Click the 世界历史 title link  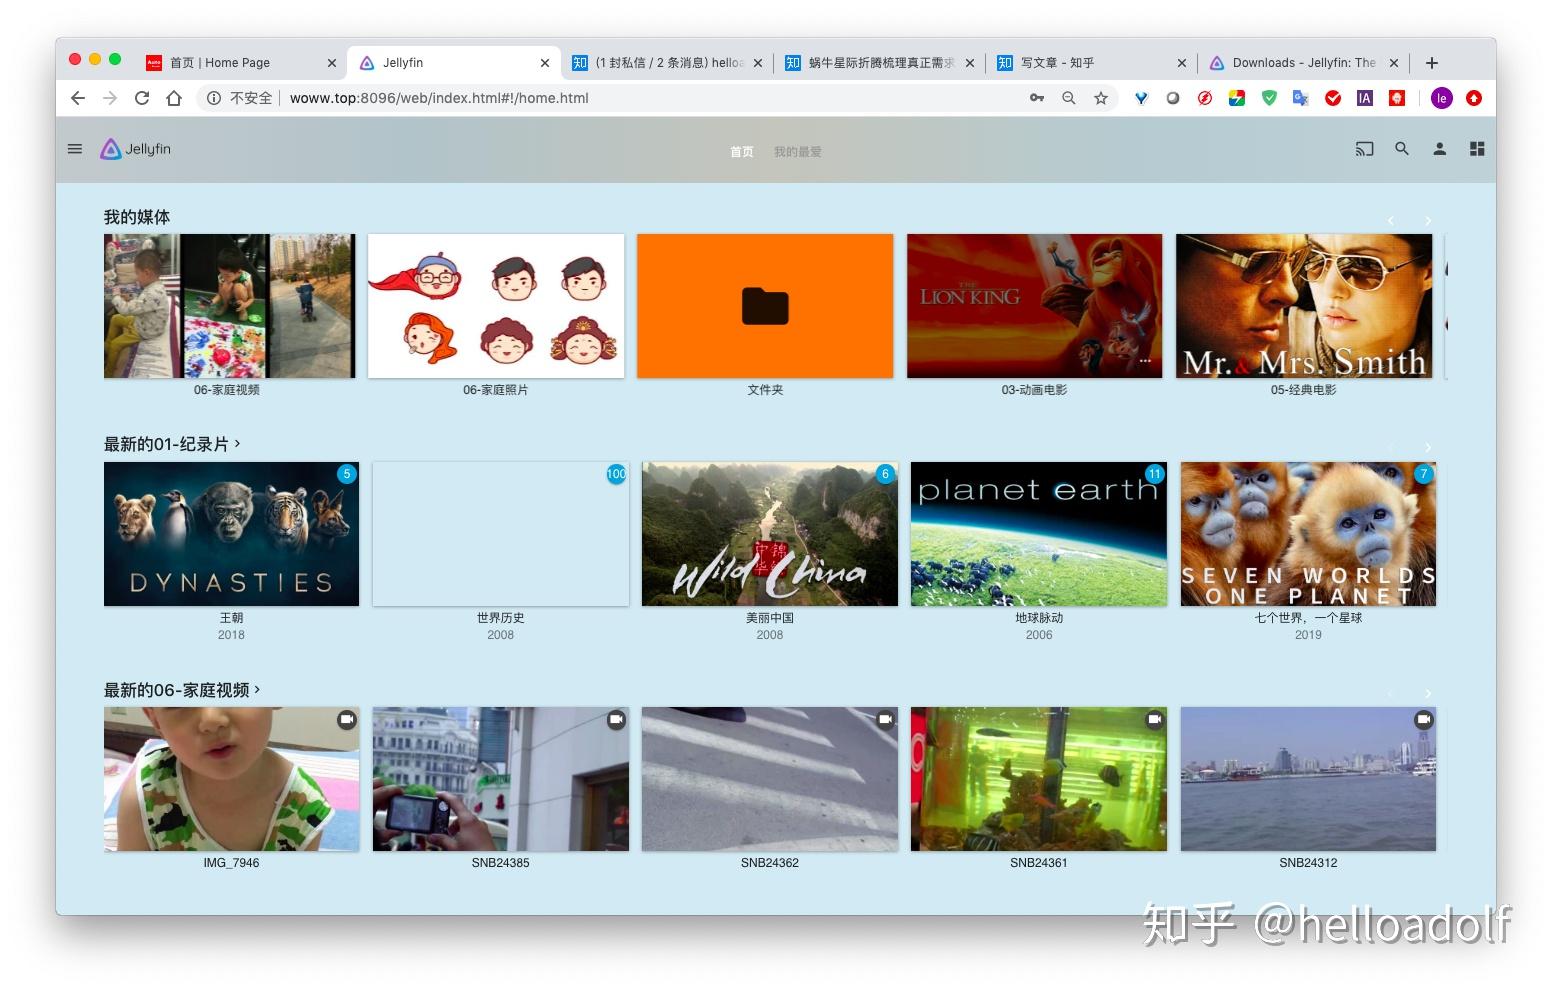click(501, 618)
